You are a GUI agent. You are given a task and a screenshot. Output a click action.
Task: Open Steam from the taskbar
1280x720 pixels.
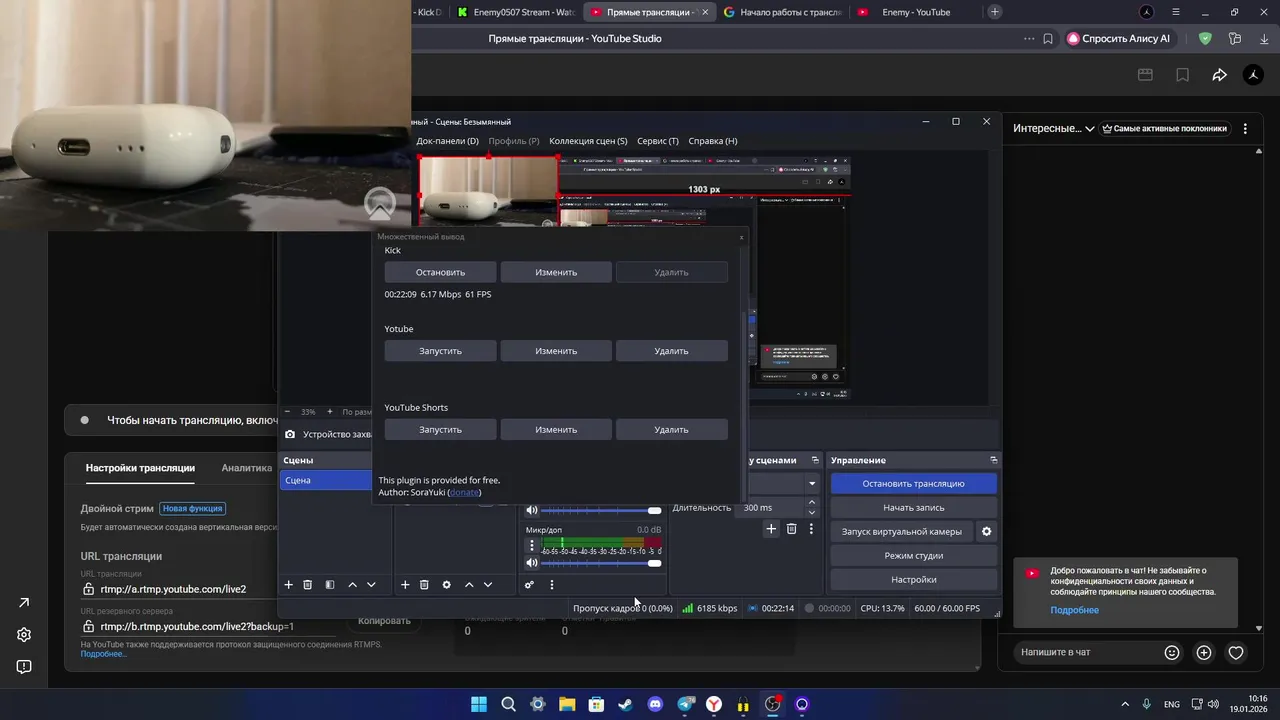(x=625, y=704)
